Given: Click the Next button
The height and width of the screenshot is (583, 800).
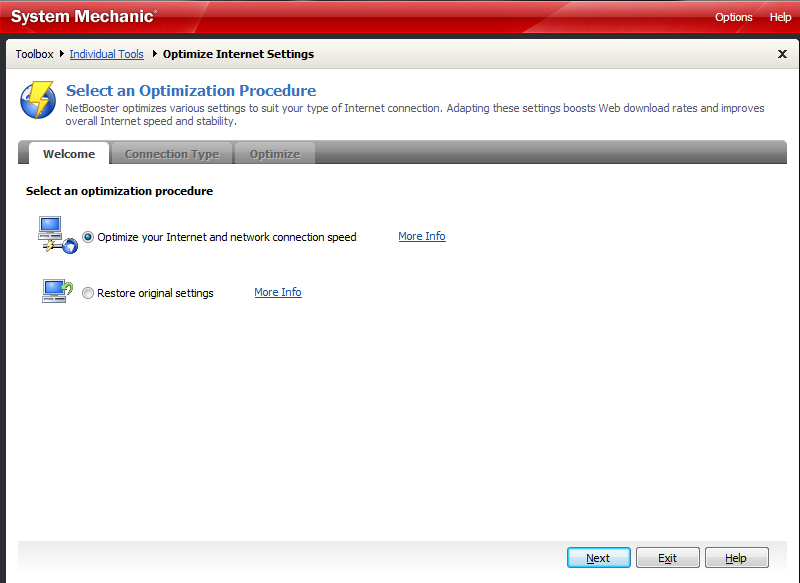Looking at the screenshot, I should [598, 557].
